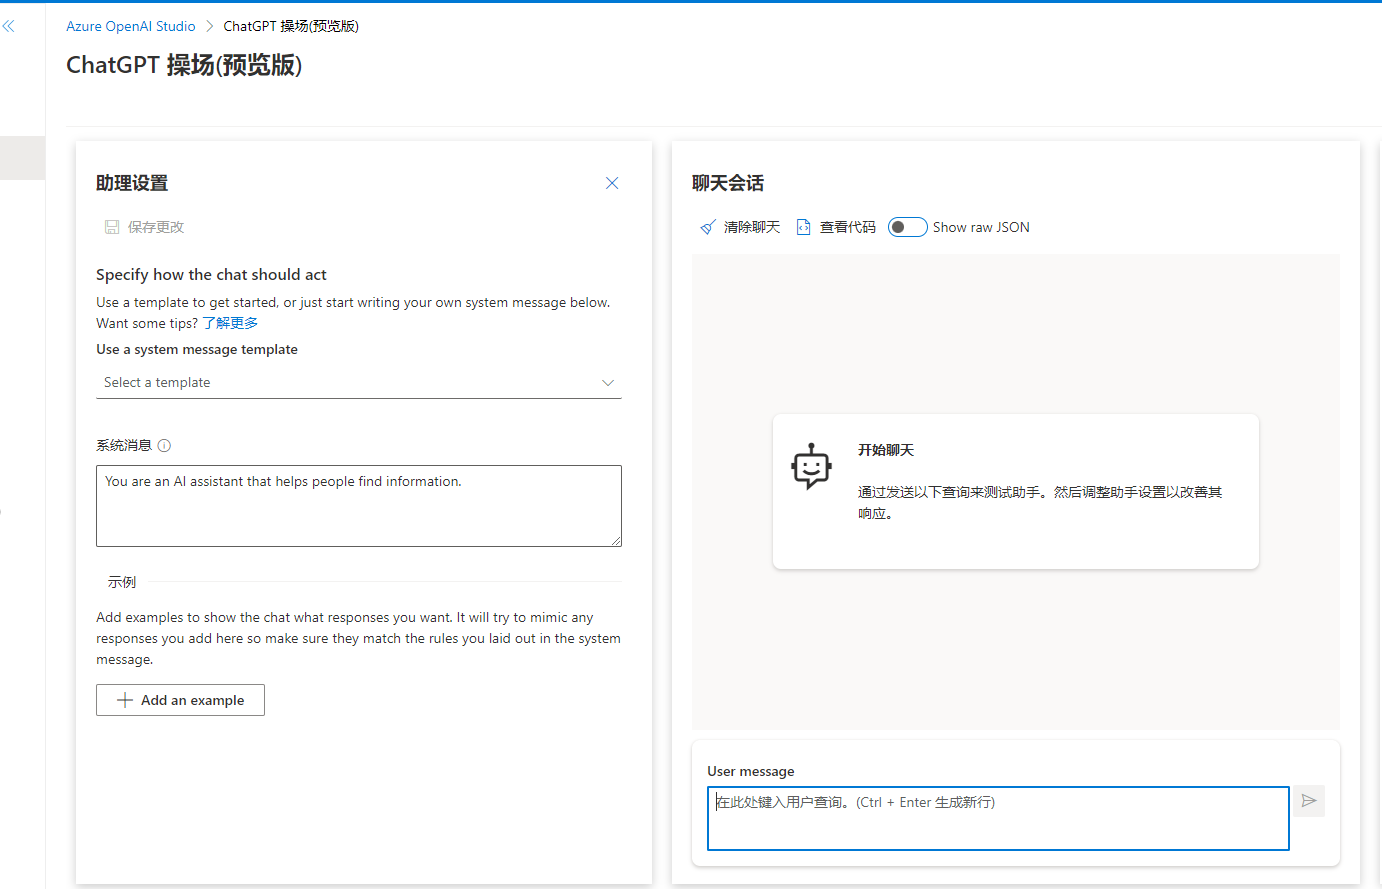Click the 开始聊天 heading text
The height and width of the screenshot is (889, 1382).
pos(886,450)
